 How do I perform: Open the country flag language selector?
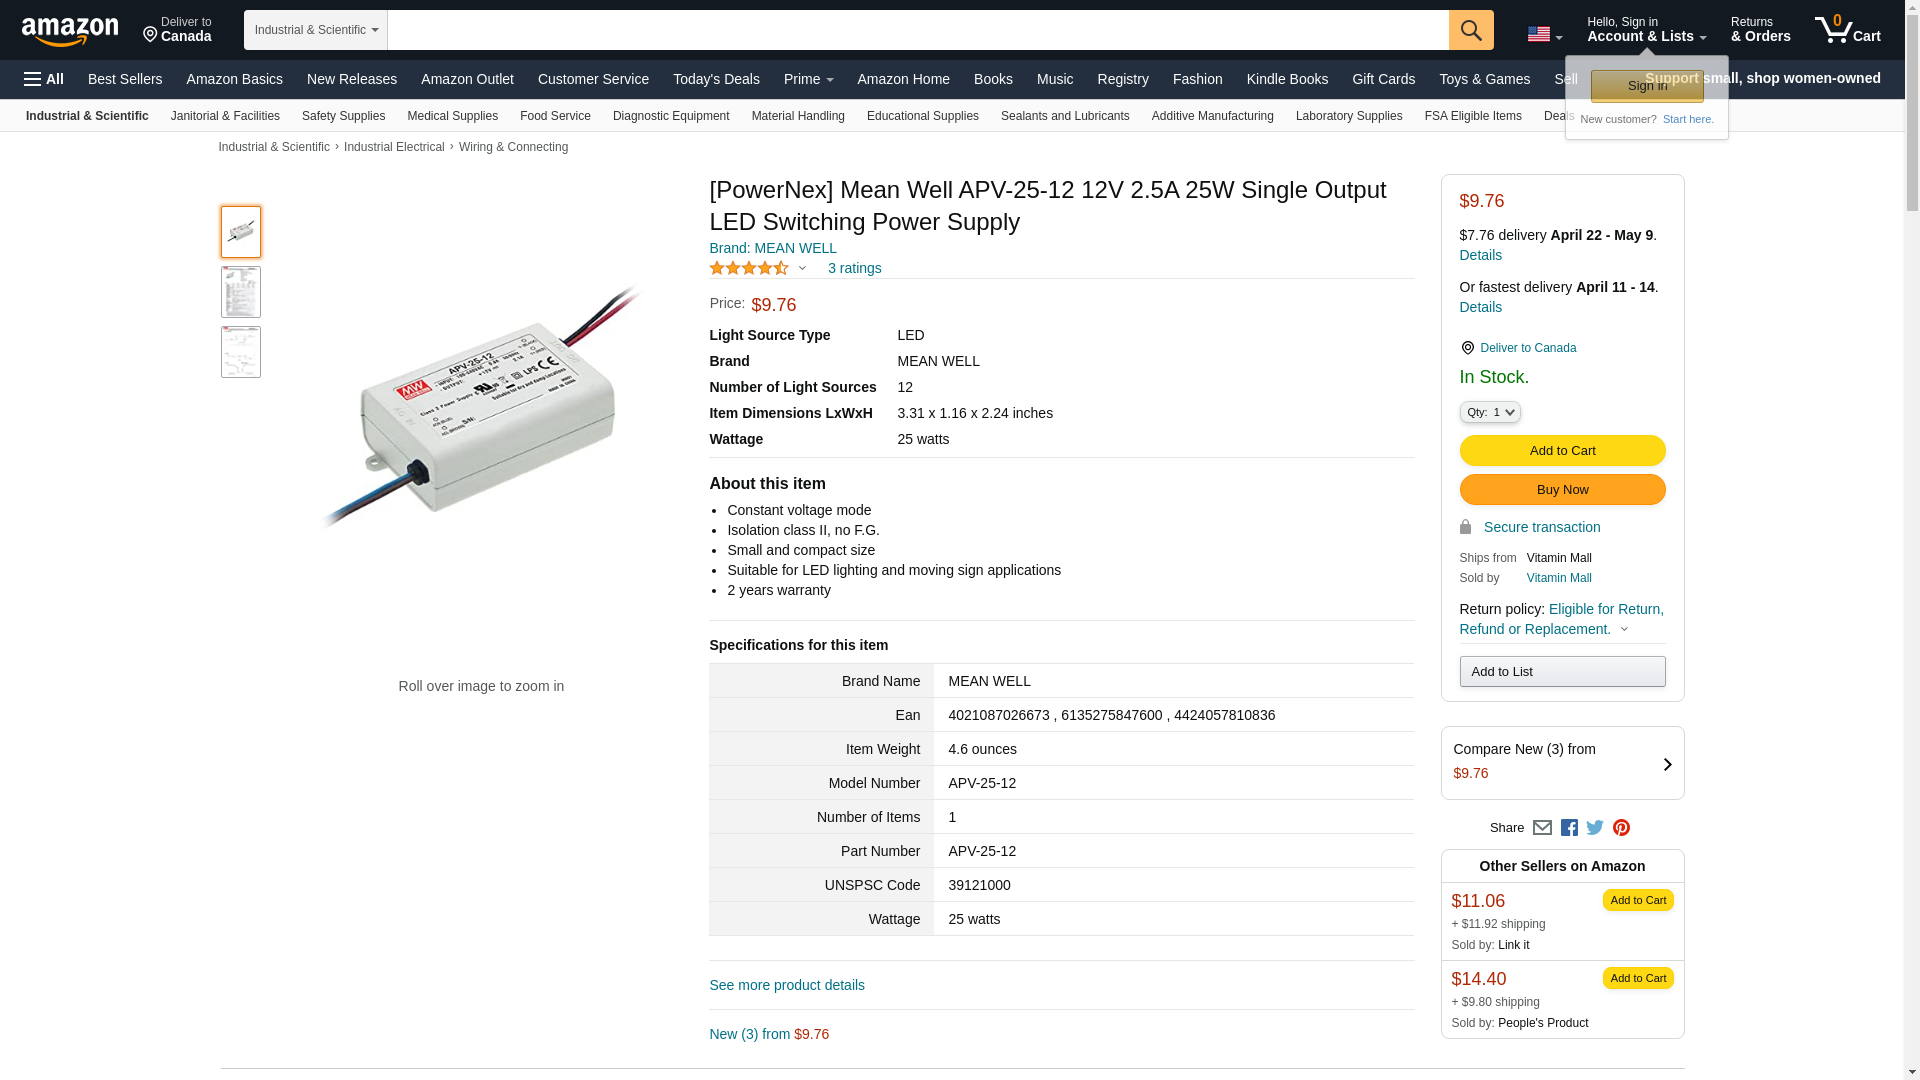1544,34
